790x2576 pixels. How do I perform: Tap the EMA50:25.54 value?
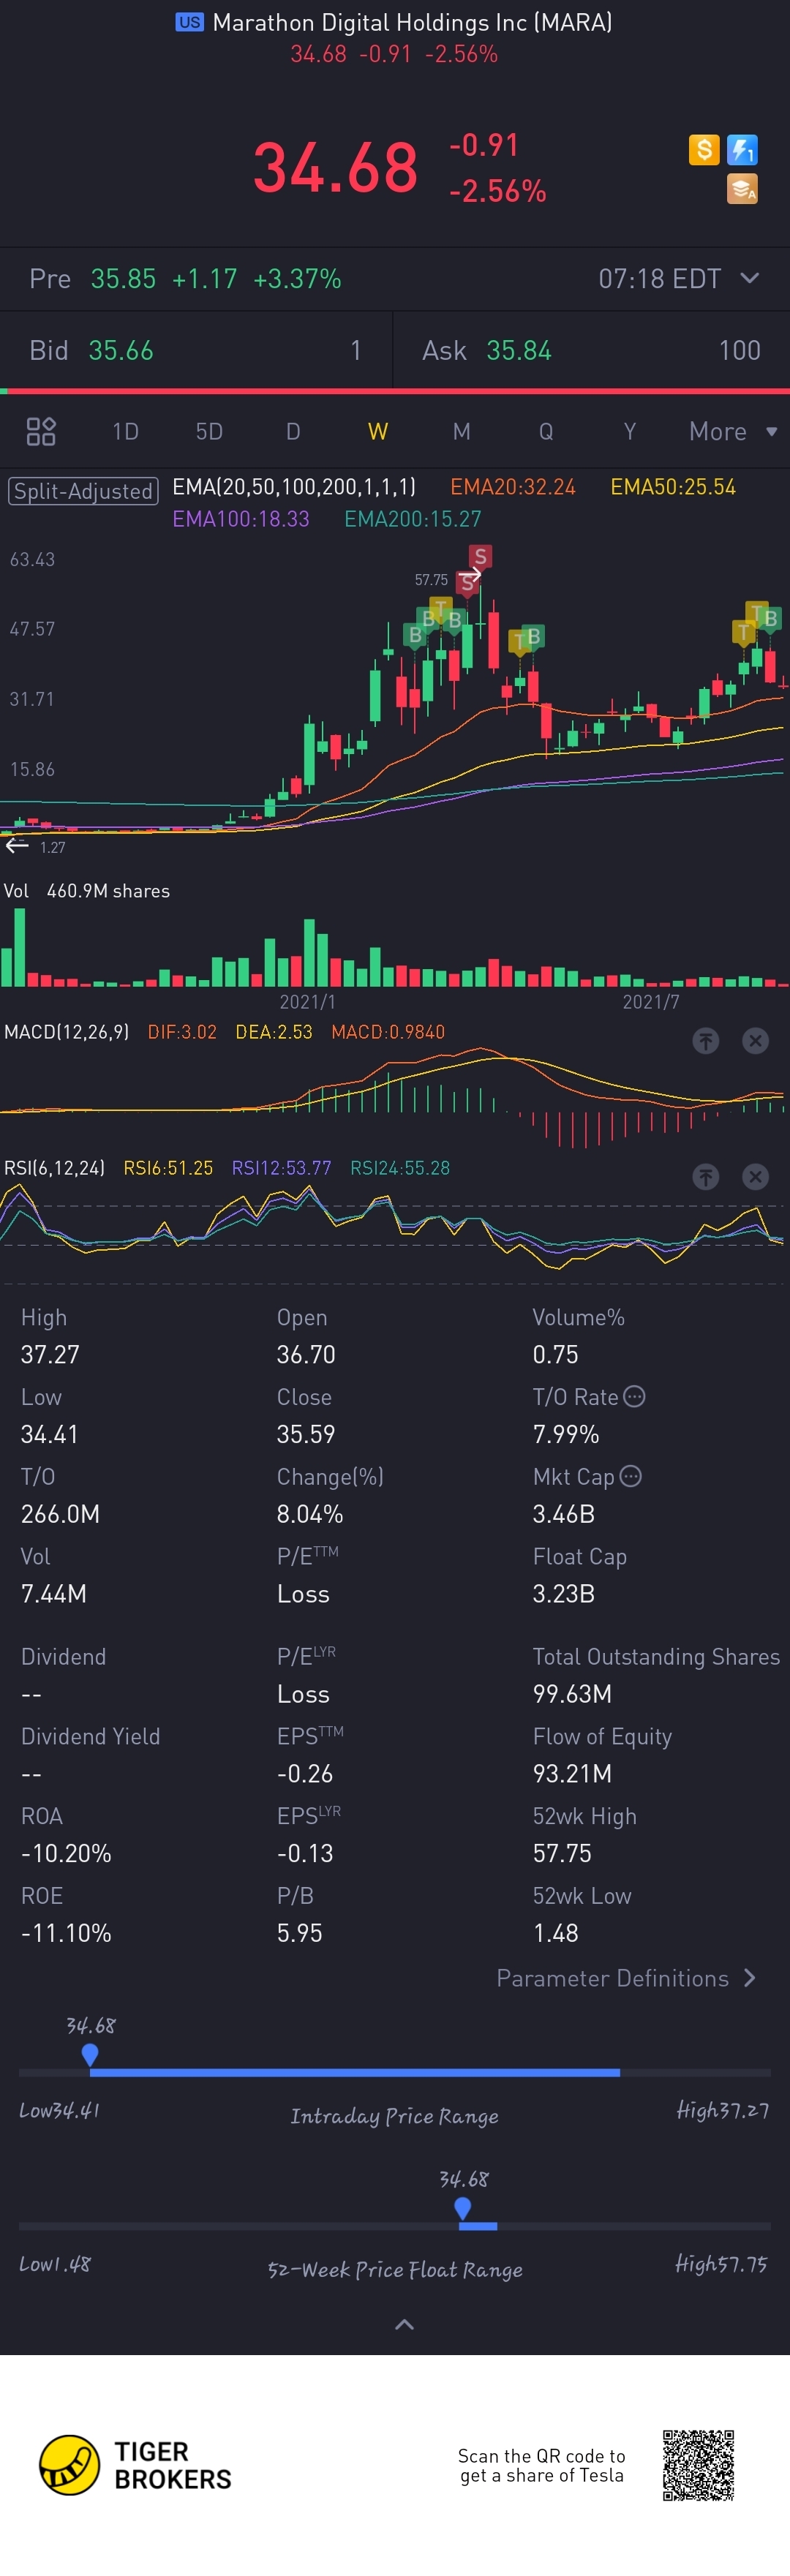click(x=673, y=487)
